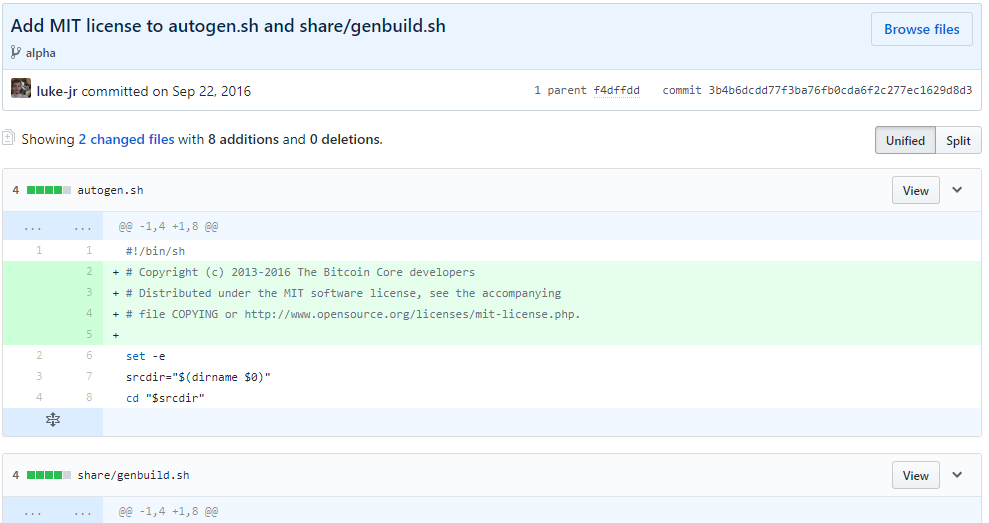Click the branch icon next to alpha
The width and height of the screenshot is (989, 523).
point(16,53)
